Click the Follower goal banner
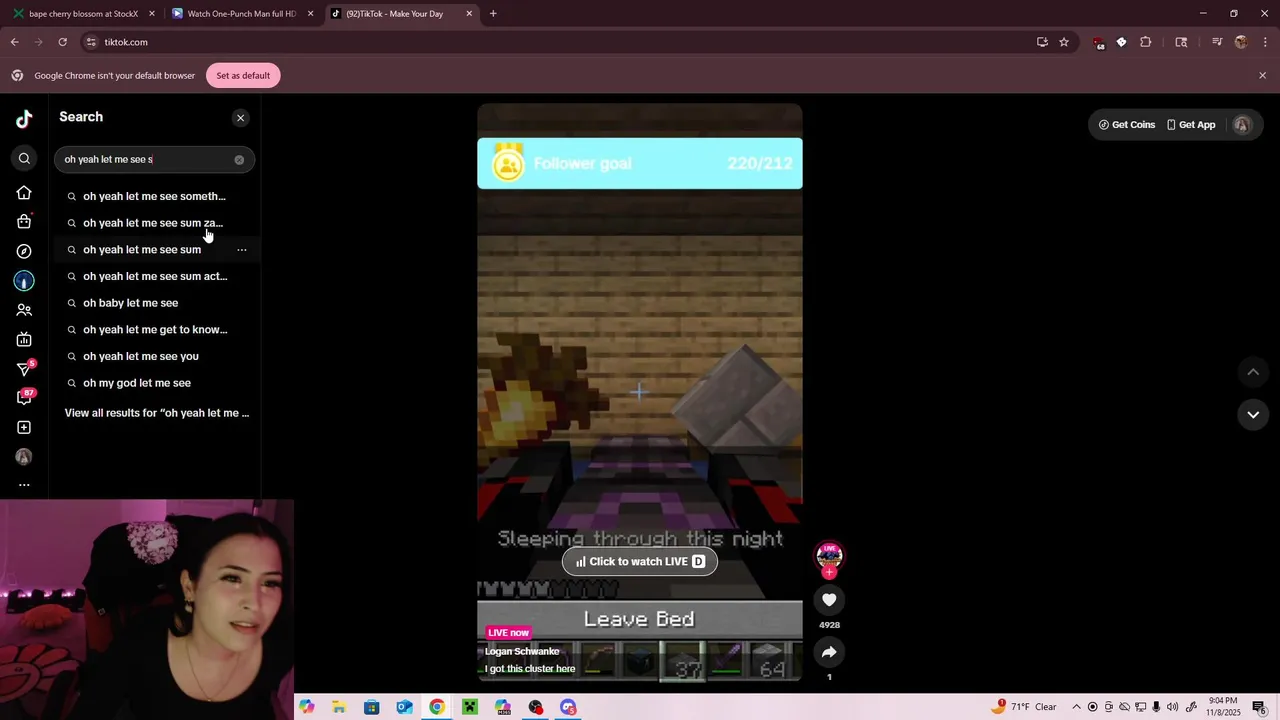The width and height of the screenshot is (1280, 720). [640, 163]
